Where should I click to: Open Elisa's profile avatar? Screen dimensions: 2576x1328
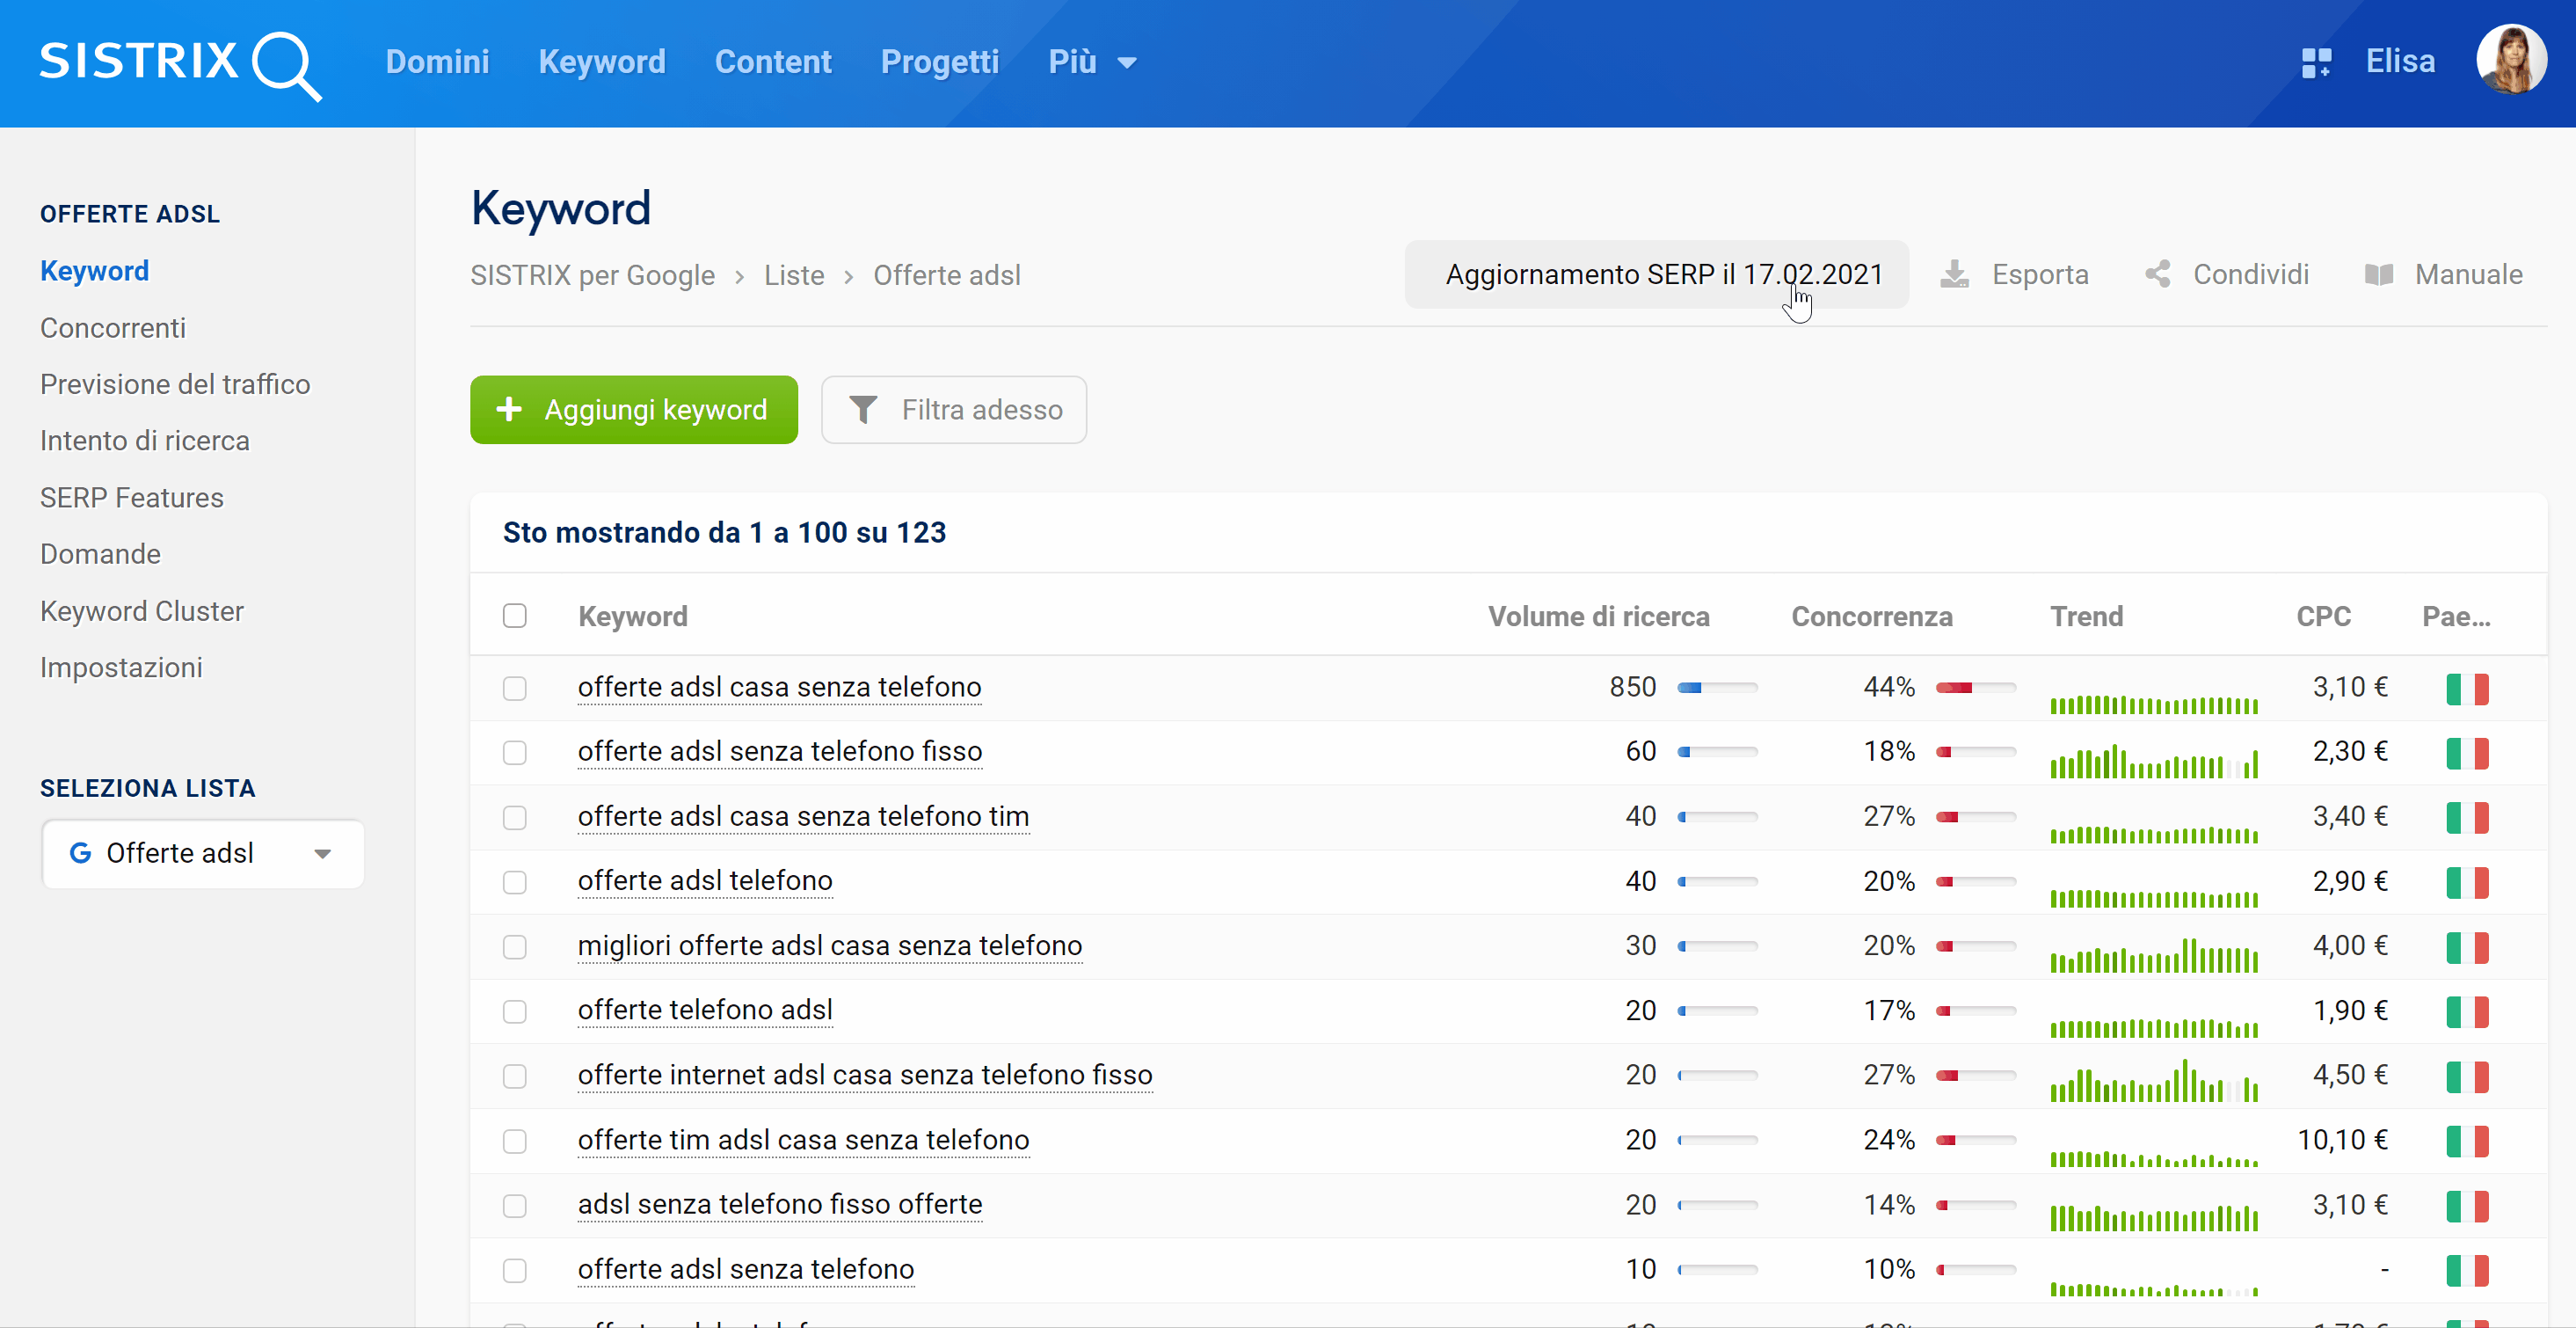coord(2511,60)
